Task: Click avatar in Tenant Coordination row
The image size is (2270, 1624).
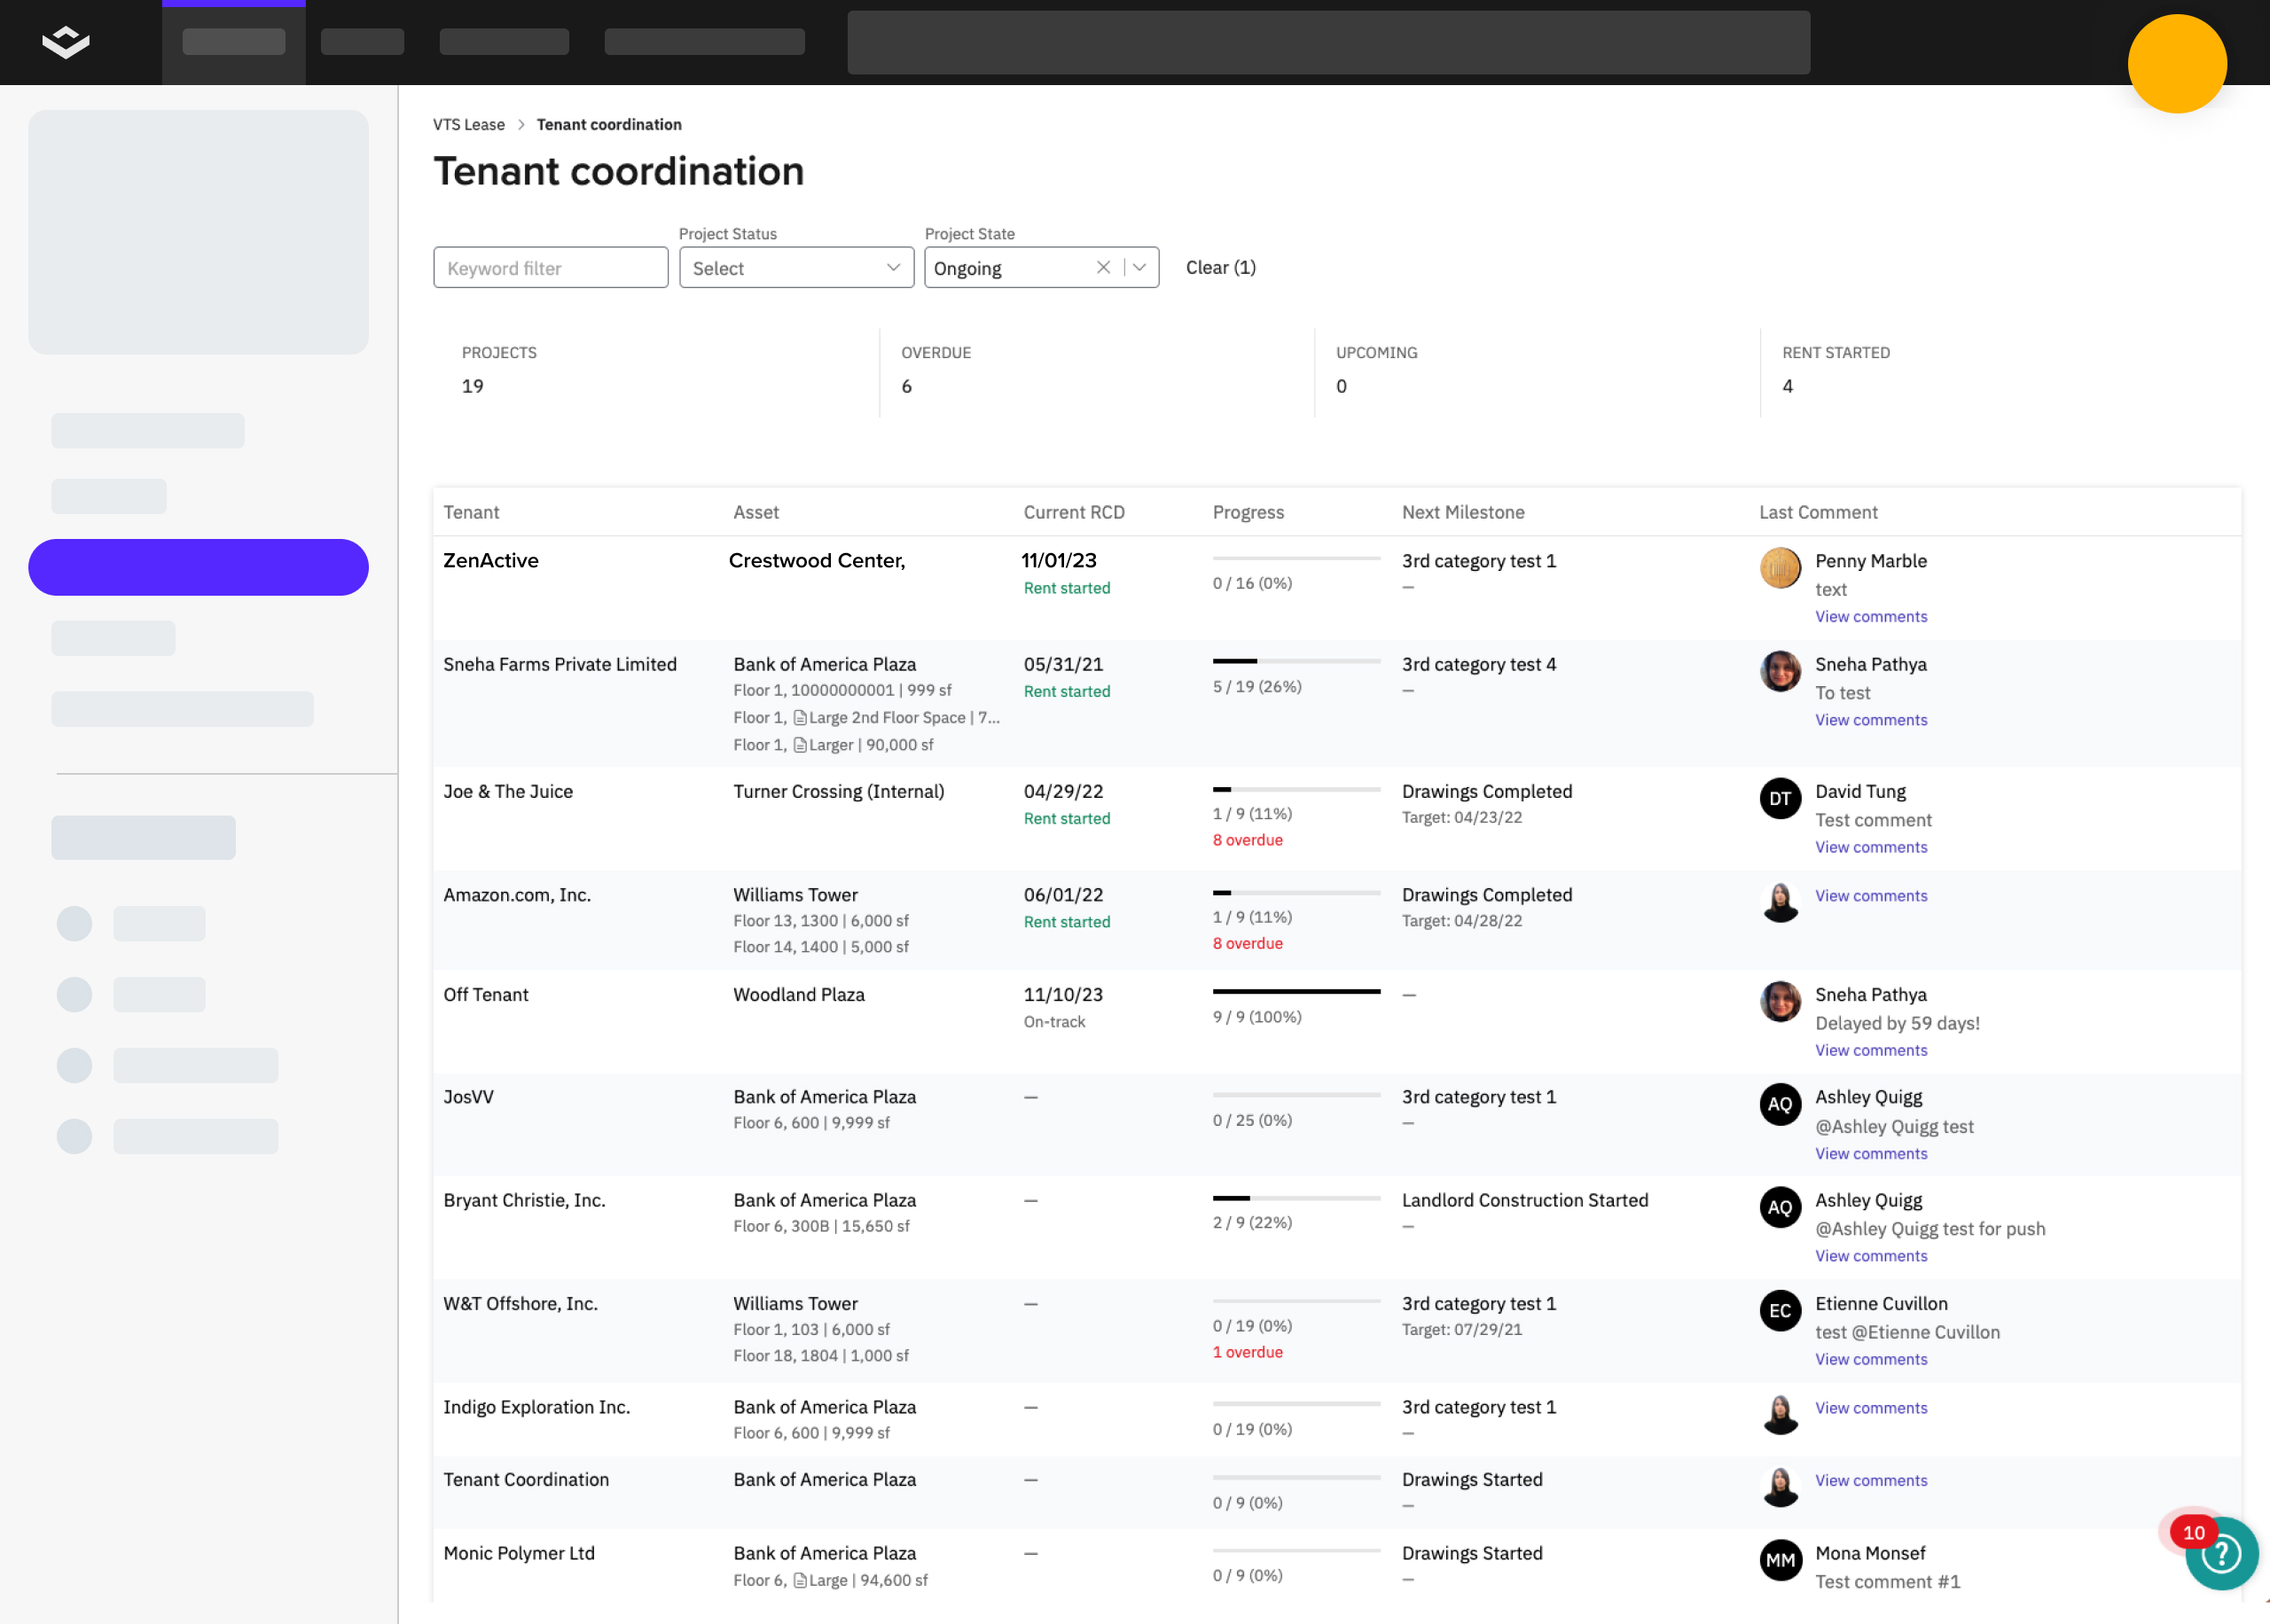Action: pos(1780,1486)
